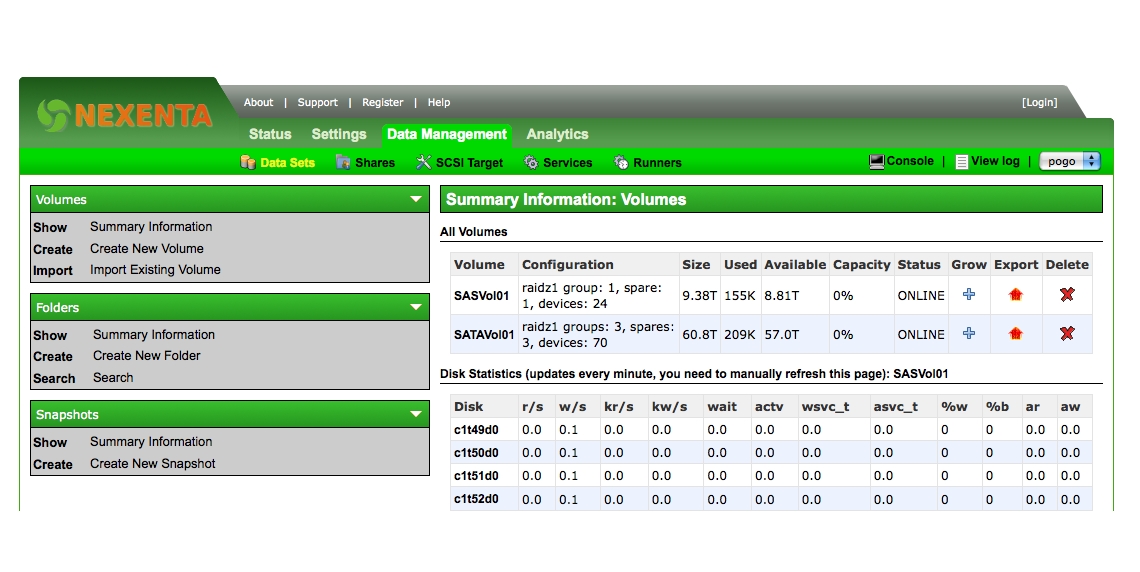
Task: Open the pogo host dropdown
Action: point(1070,161)
